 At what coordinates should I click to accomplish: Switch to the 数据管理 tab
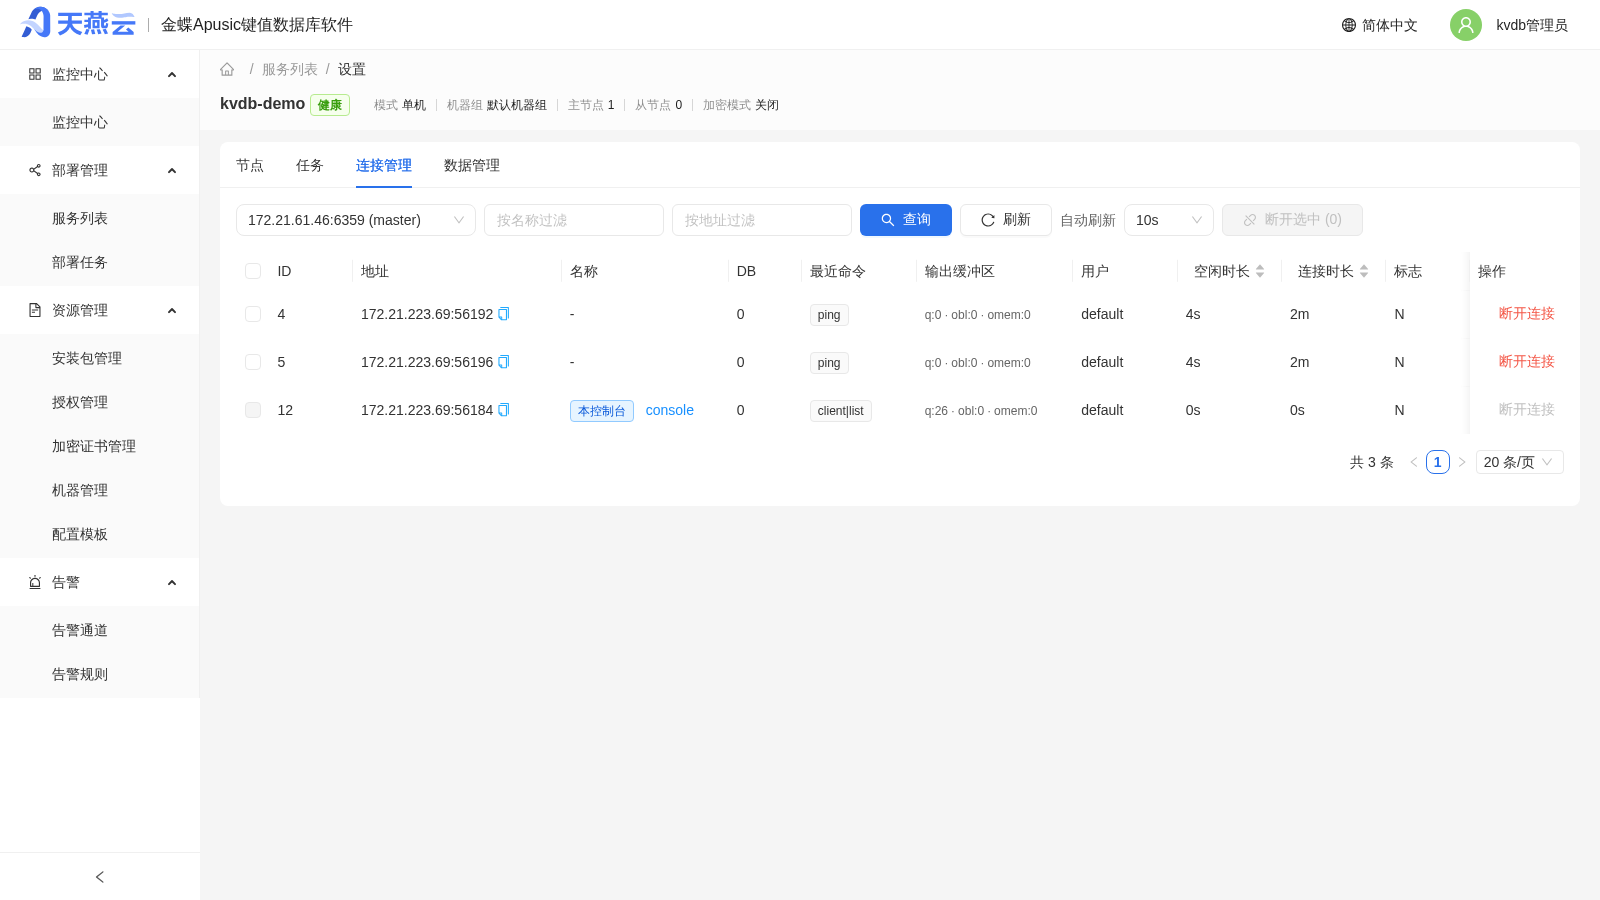472,165
